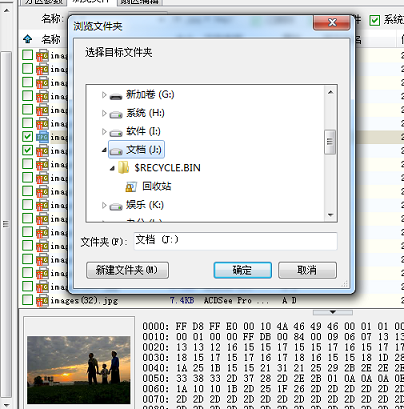
Task: Select 娱乐 (K:) in the folder tree
Action: click(145, 205)
